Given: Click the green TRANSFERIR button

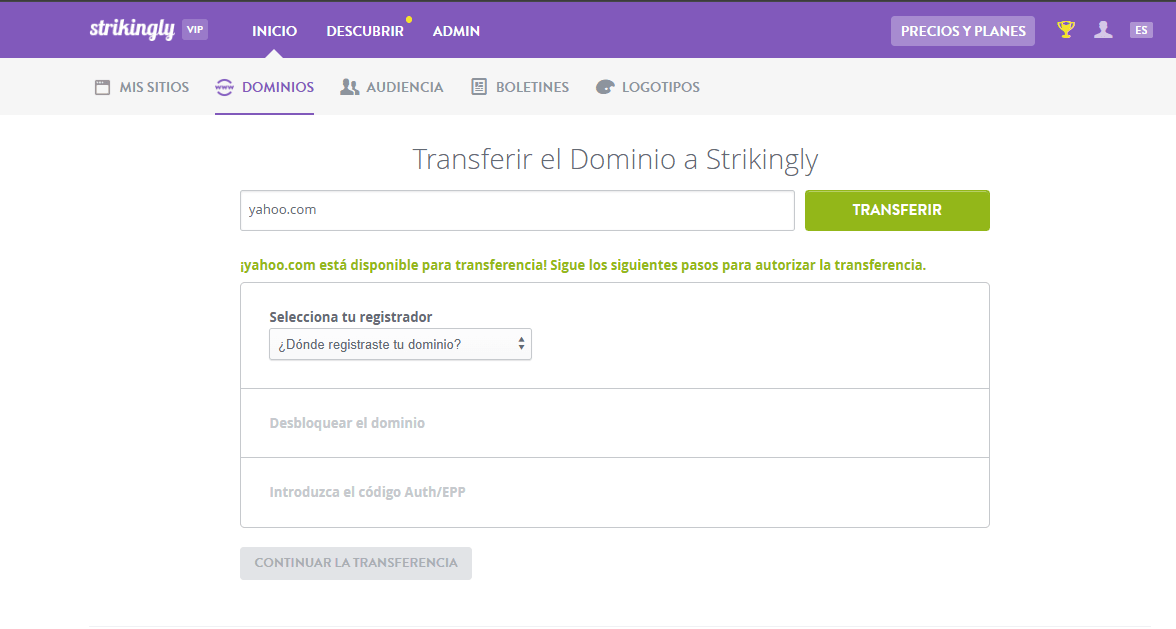Looking at the screenshot, I should coord(896,210).
